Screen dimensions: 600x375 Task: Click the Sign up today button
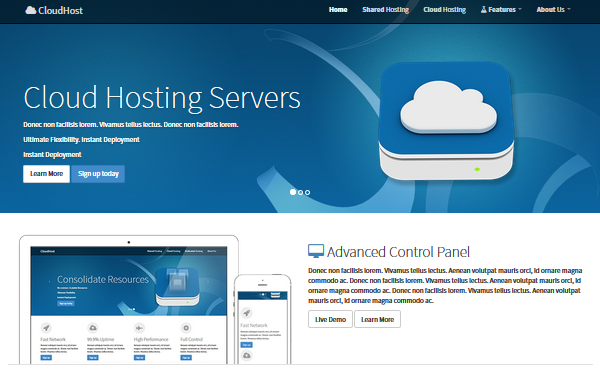point(98,174)
